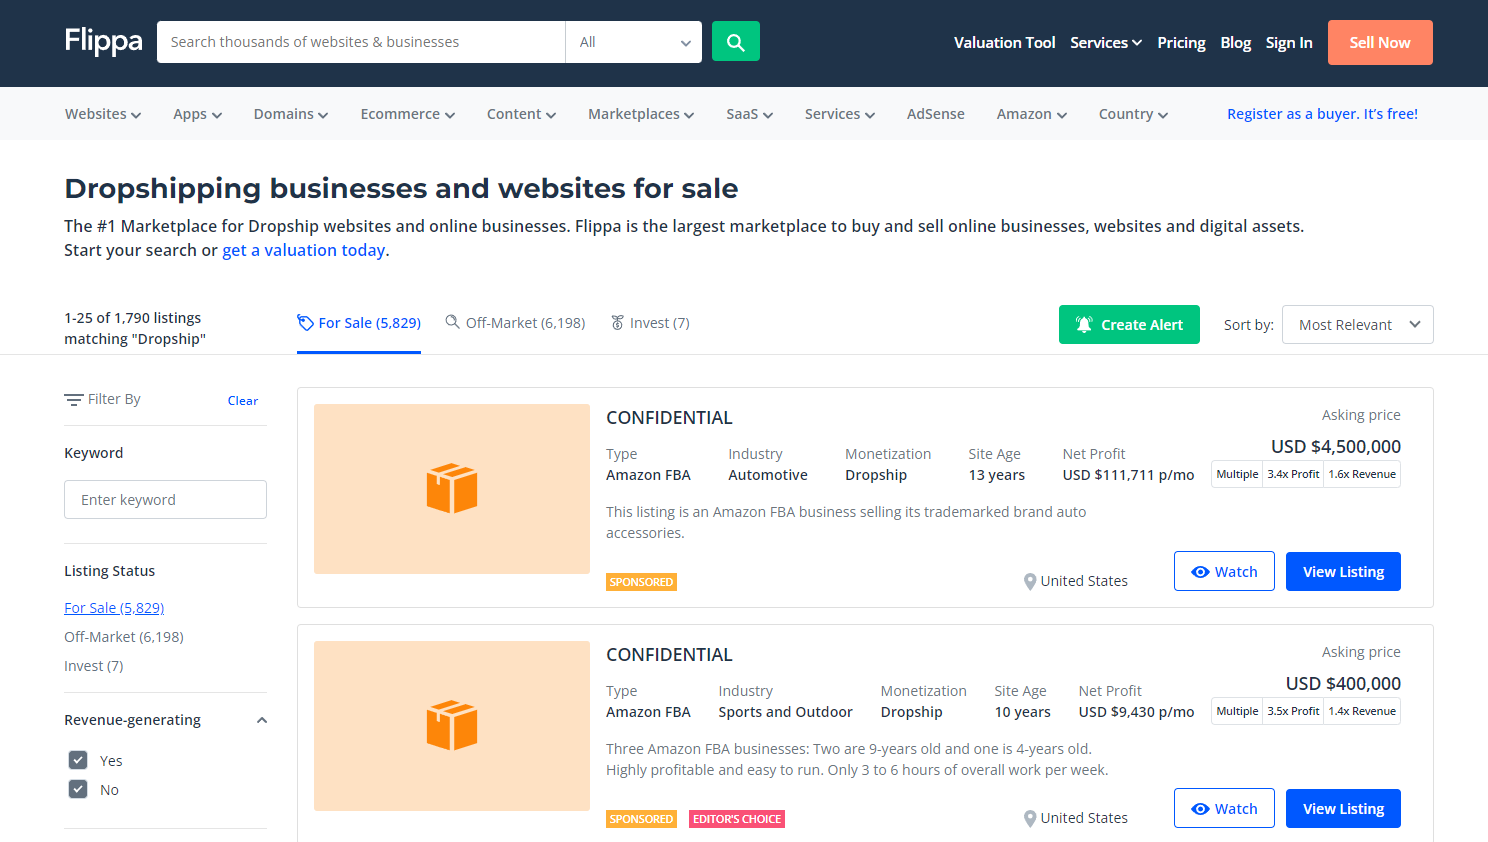Click the green search magnifier button
This screenshot has width=1488, height=842.
tap(735, 42)
